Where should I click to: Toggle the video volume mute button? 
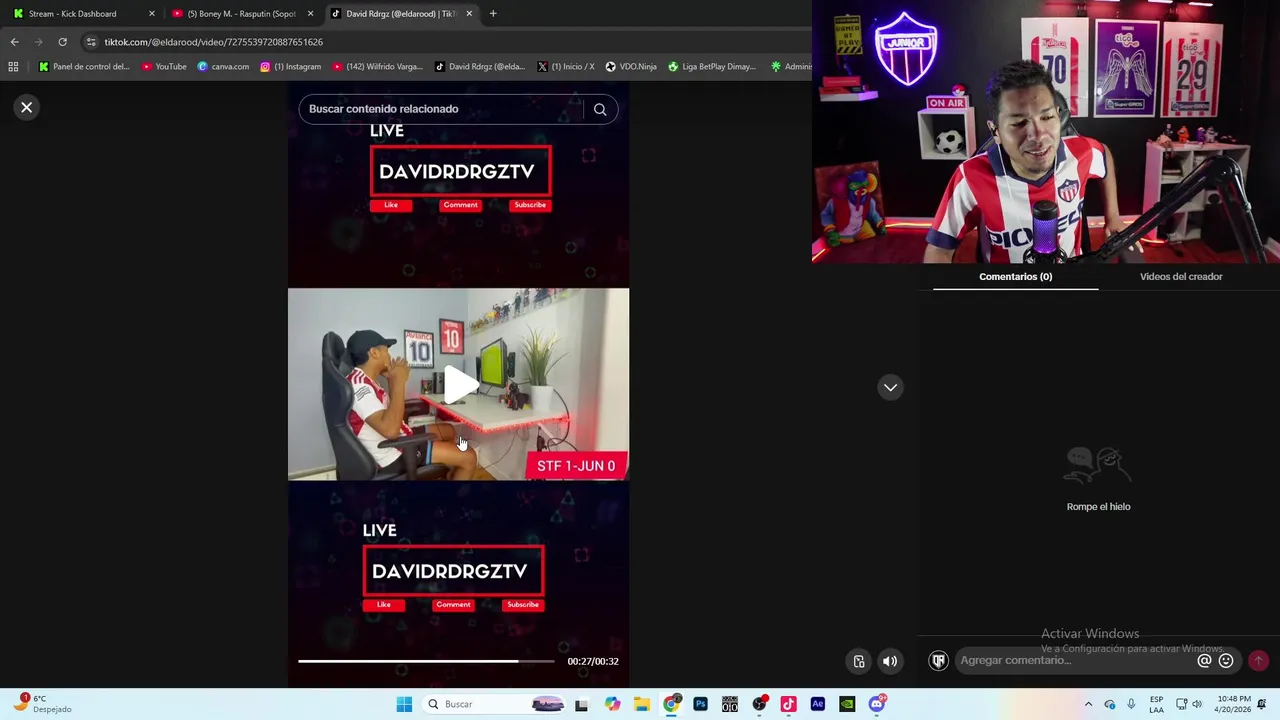click(889, 661)
